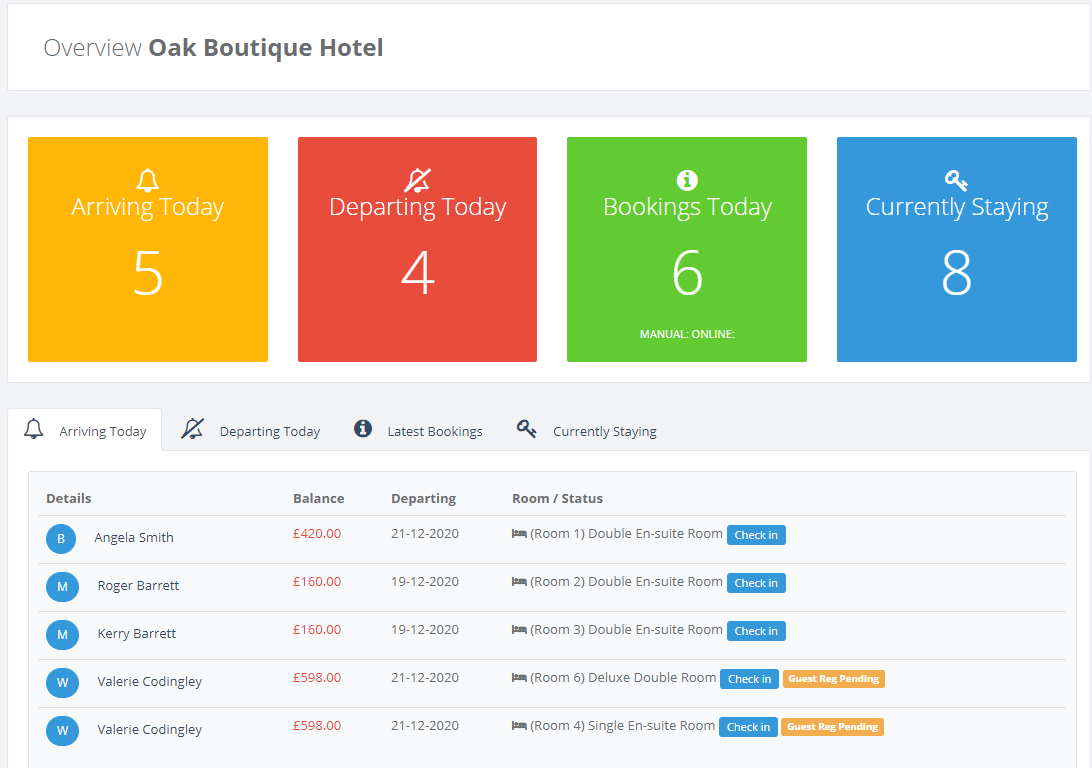This screenshot has width=1092, height=768.
Task: Click the 'W' avatar beside Valerie Codingley
Action: coord(61,682)
